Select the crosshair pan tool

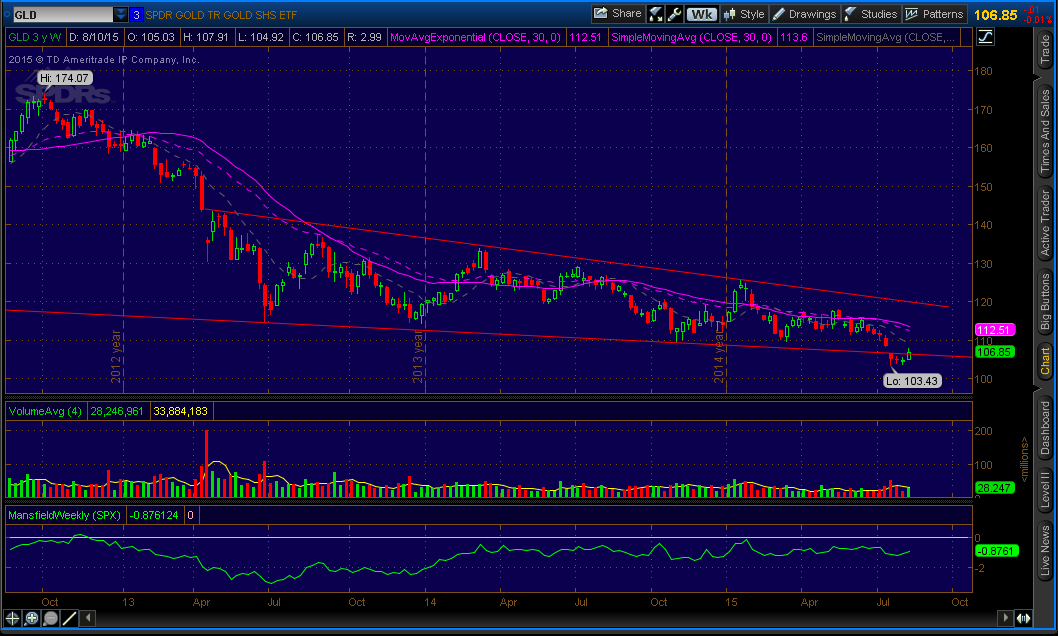pyautogui.click(x=13, y=619)
